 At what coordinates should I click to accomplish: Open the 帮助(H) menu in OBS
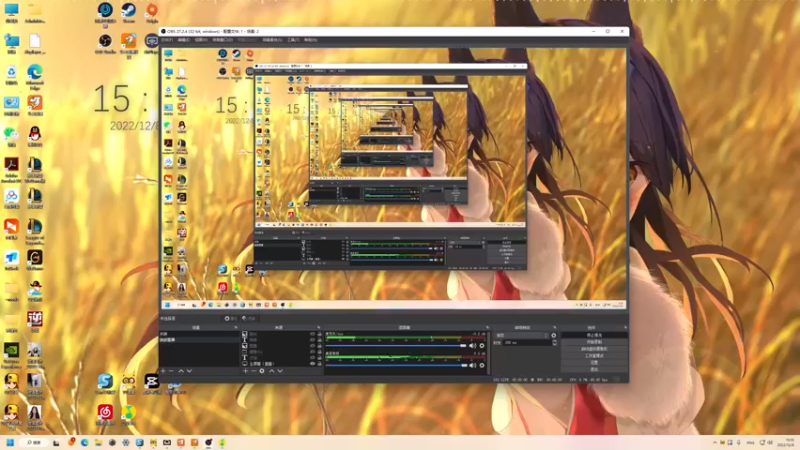[310, 40]
